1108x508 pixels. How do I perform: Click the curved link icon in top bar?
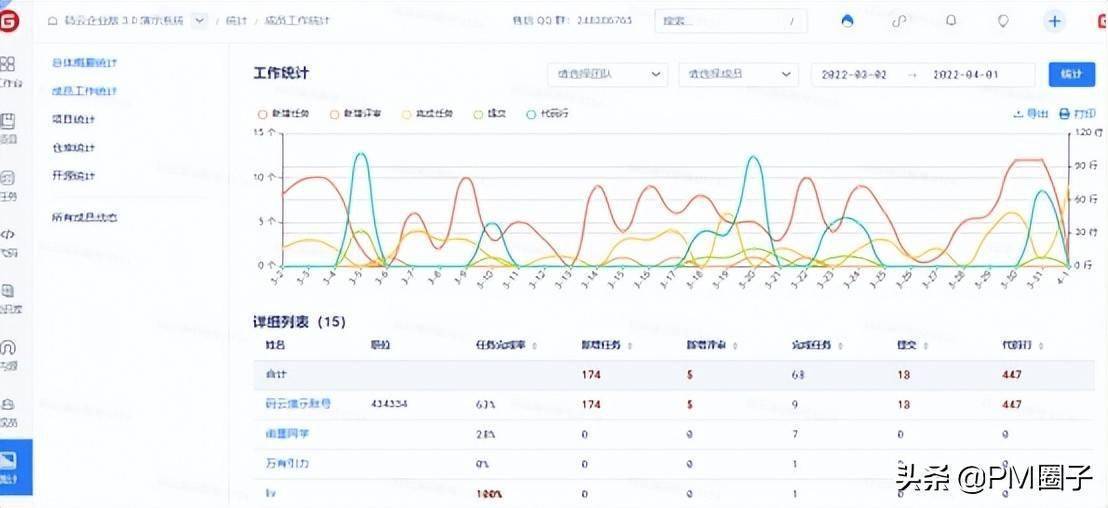coord(899,20)
